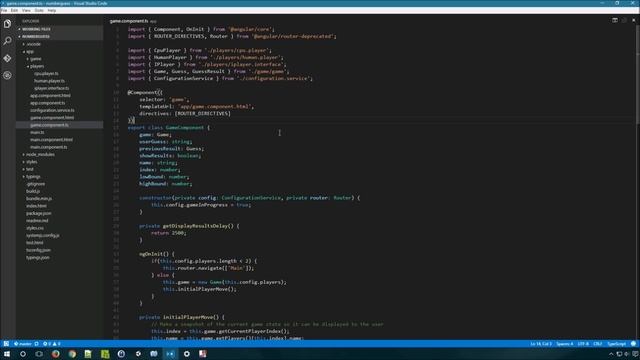Open human.player.ts file
640x360 pixels.
(49, 81)
